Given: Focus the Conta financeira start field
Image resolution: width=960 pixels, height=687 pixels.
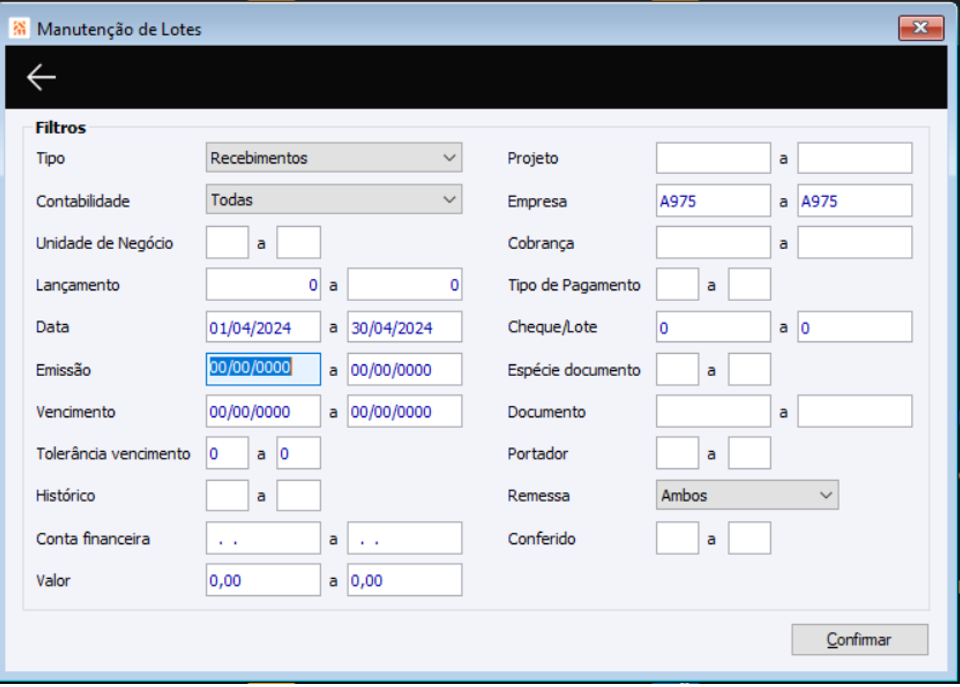Looking at the screenshot, I should click(263, 538).
